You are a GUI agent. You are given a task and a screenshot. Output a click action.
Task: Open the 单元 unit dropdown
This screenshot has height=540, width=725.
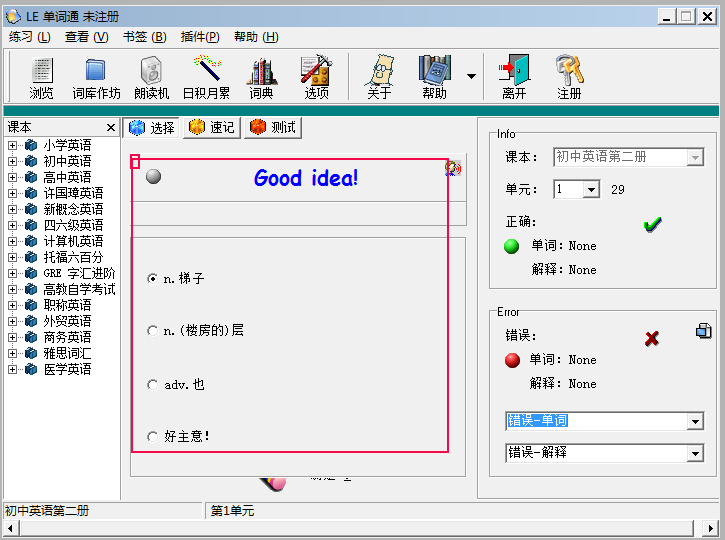591,190
